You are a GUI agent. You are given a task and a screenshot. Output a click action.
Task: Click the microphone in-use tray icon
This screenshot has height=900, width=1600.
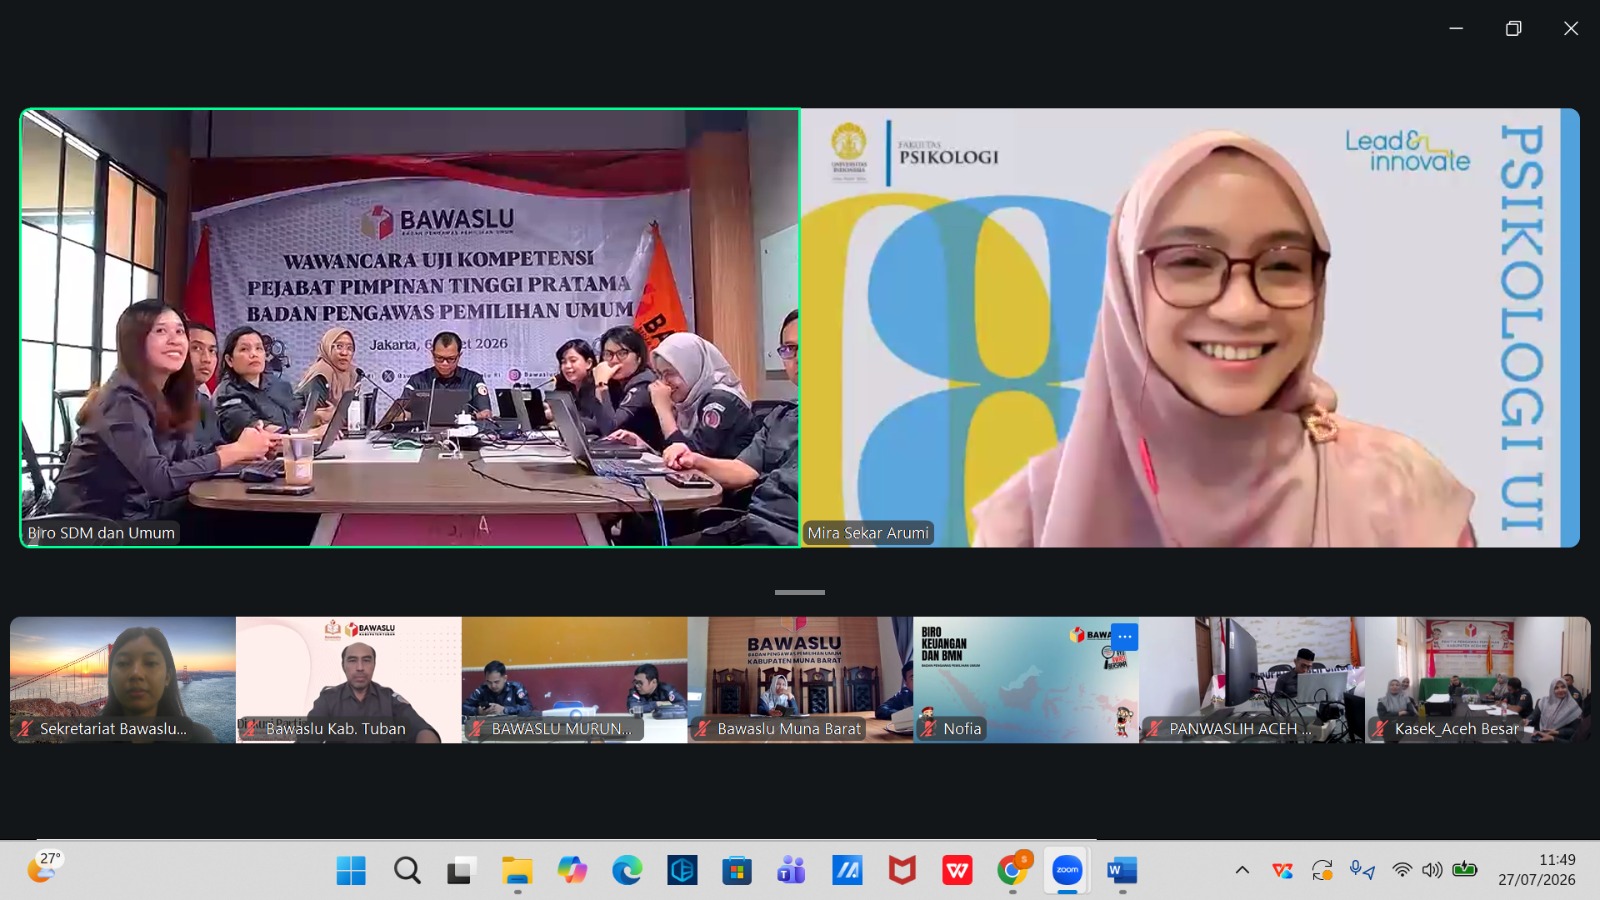tap(1362, 870)
